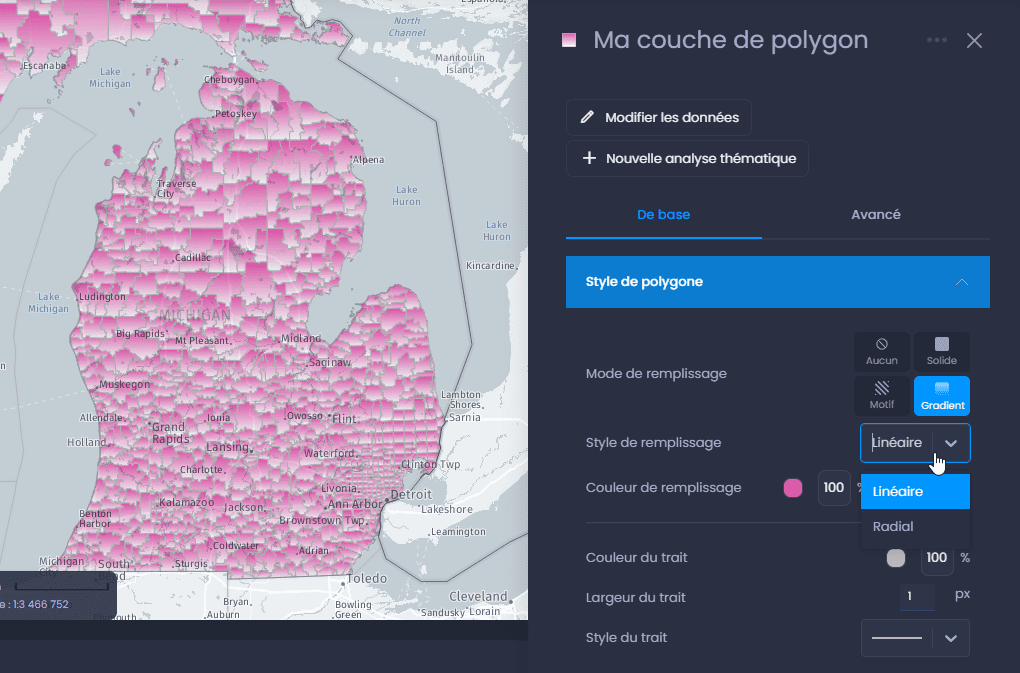This screenshot has height=673, width=1020.
Task: Switch to the De base tab
Action: (664, 215)
